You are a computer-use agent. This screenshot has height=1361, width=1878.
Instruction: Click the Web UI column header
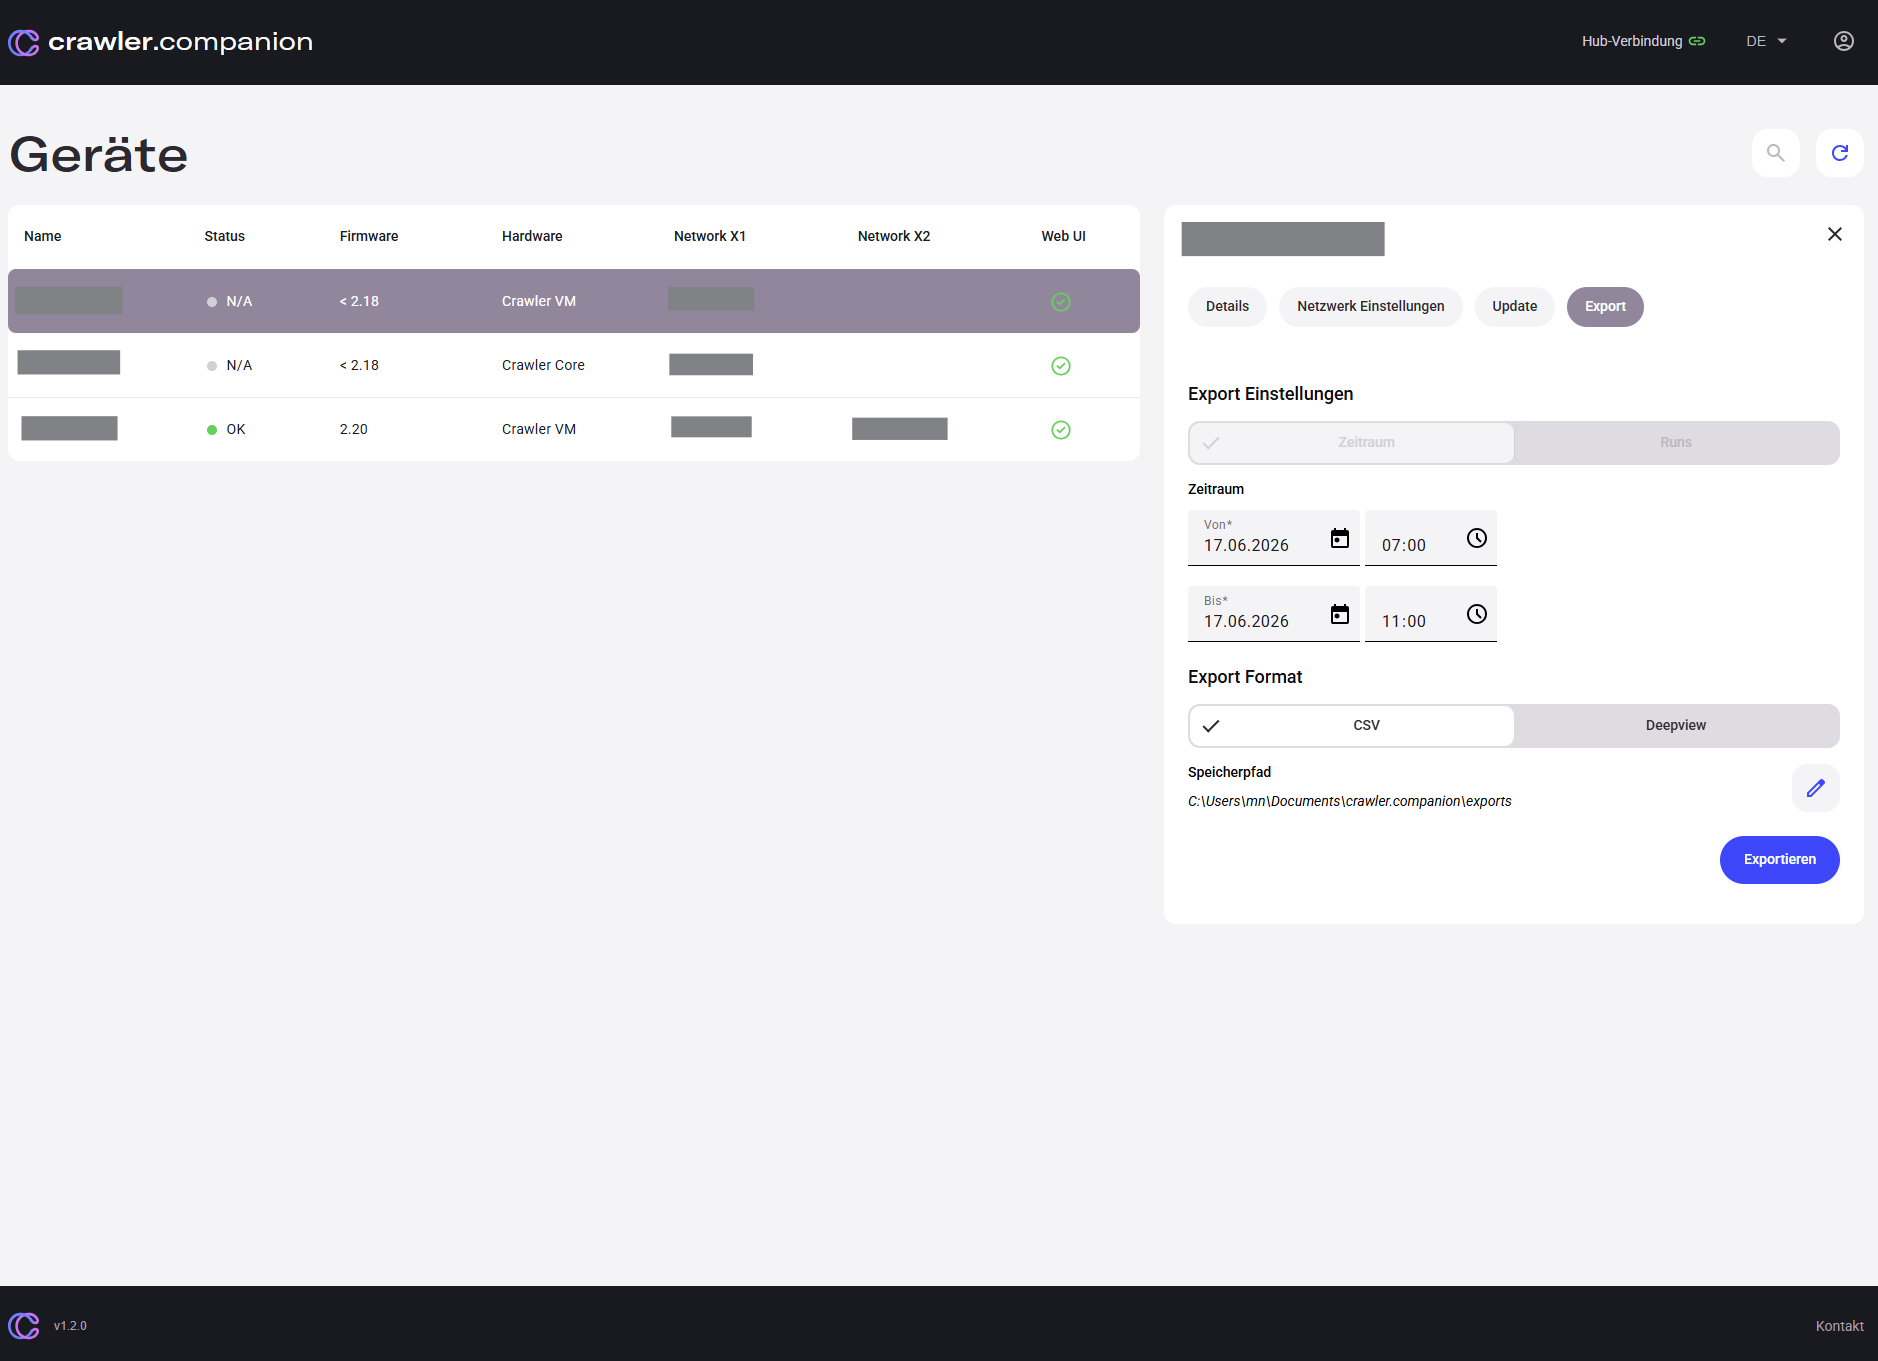[1063, 236]
